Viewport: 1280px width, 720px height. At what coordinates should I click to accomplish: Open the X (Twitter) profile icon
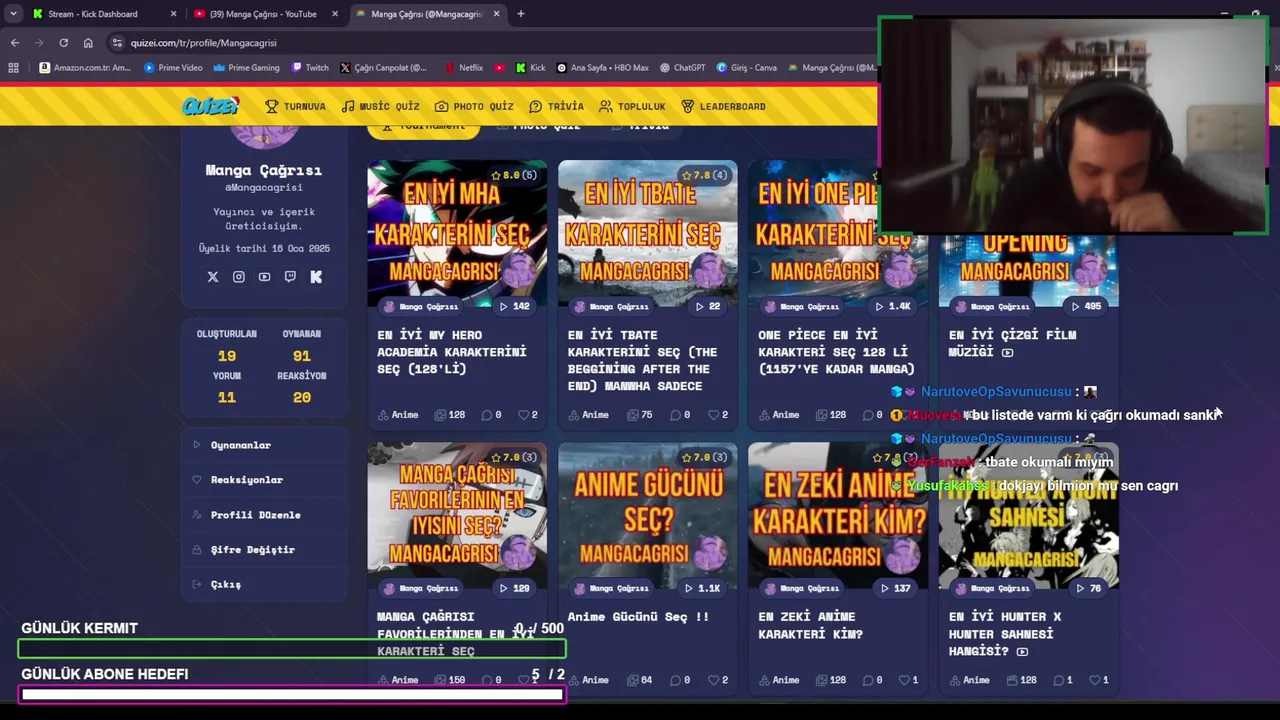[213, 277]
